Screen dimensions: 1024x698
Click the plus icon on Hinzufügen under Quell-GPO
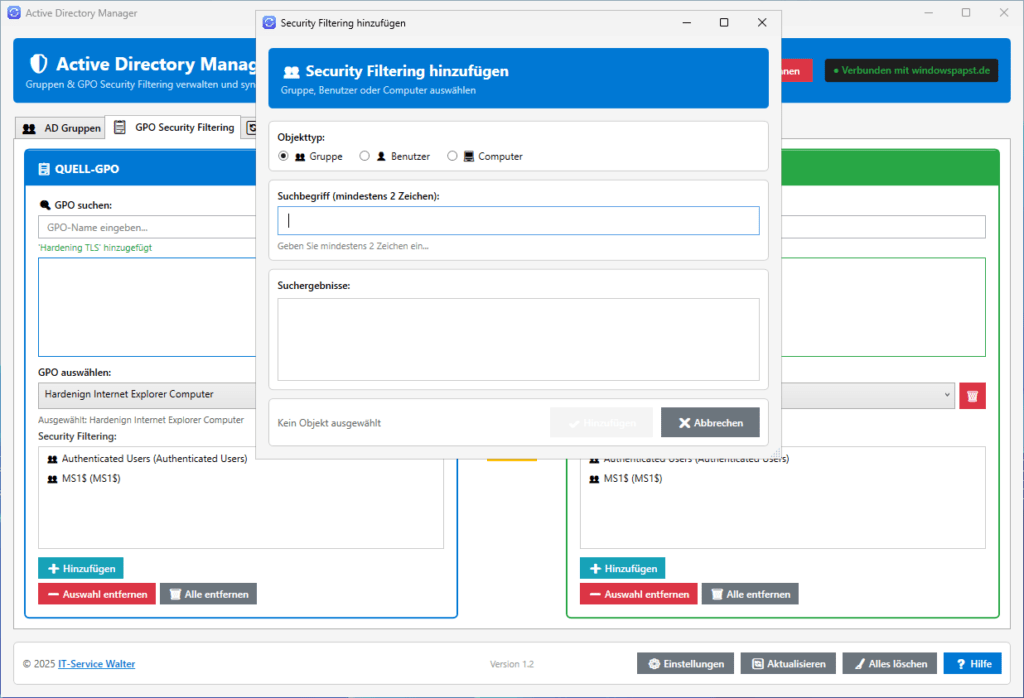pyautogui.click(x=54, y=567)
